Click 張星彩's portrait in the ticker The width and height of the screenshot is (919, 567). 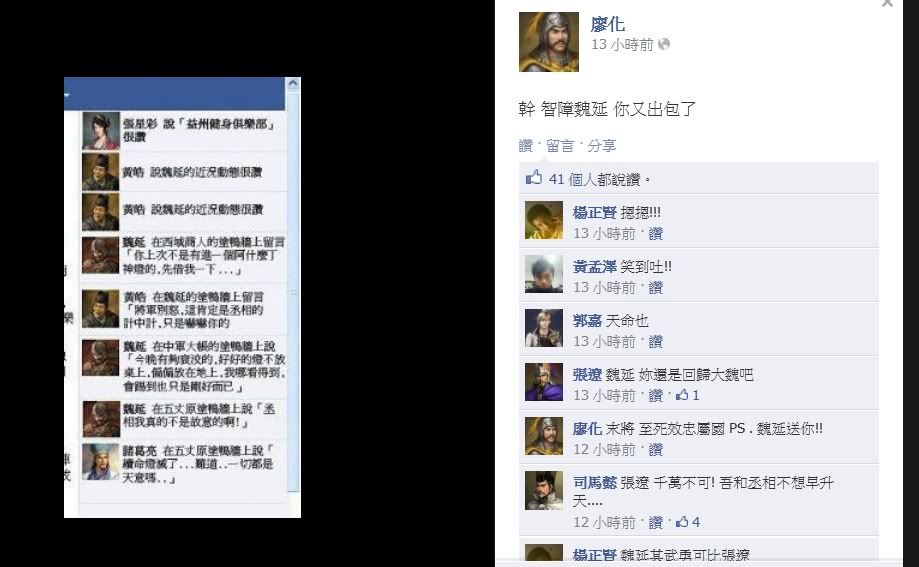click(x=101, y=131)
